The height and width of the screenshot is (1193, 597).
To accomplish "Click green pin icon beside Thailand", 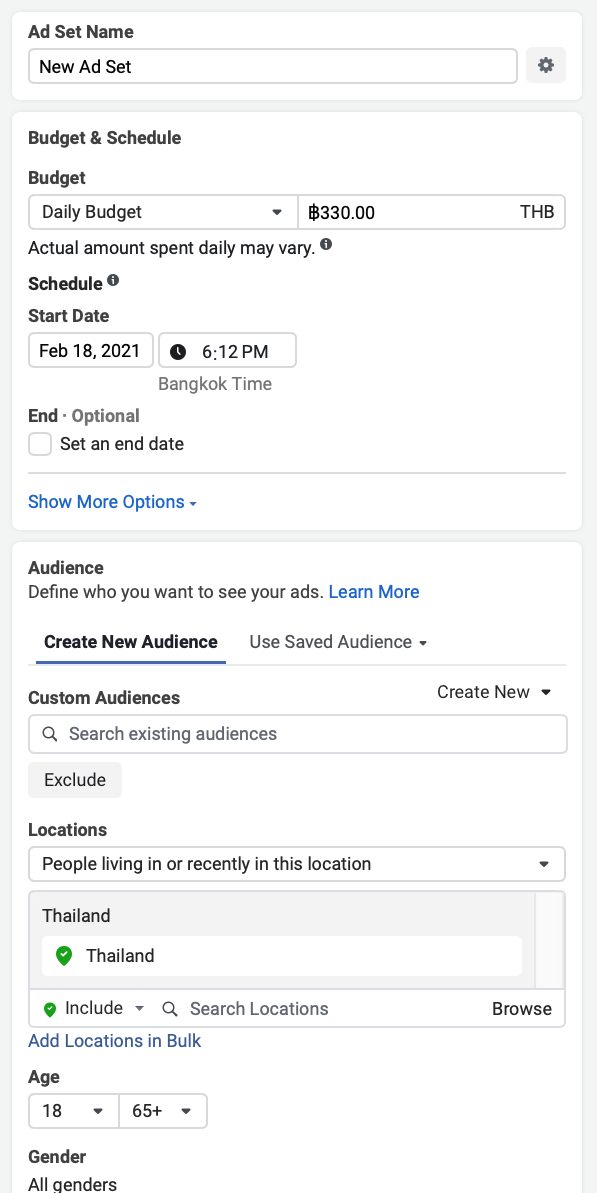I will (64, 956).
